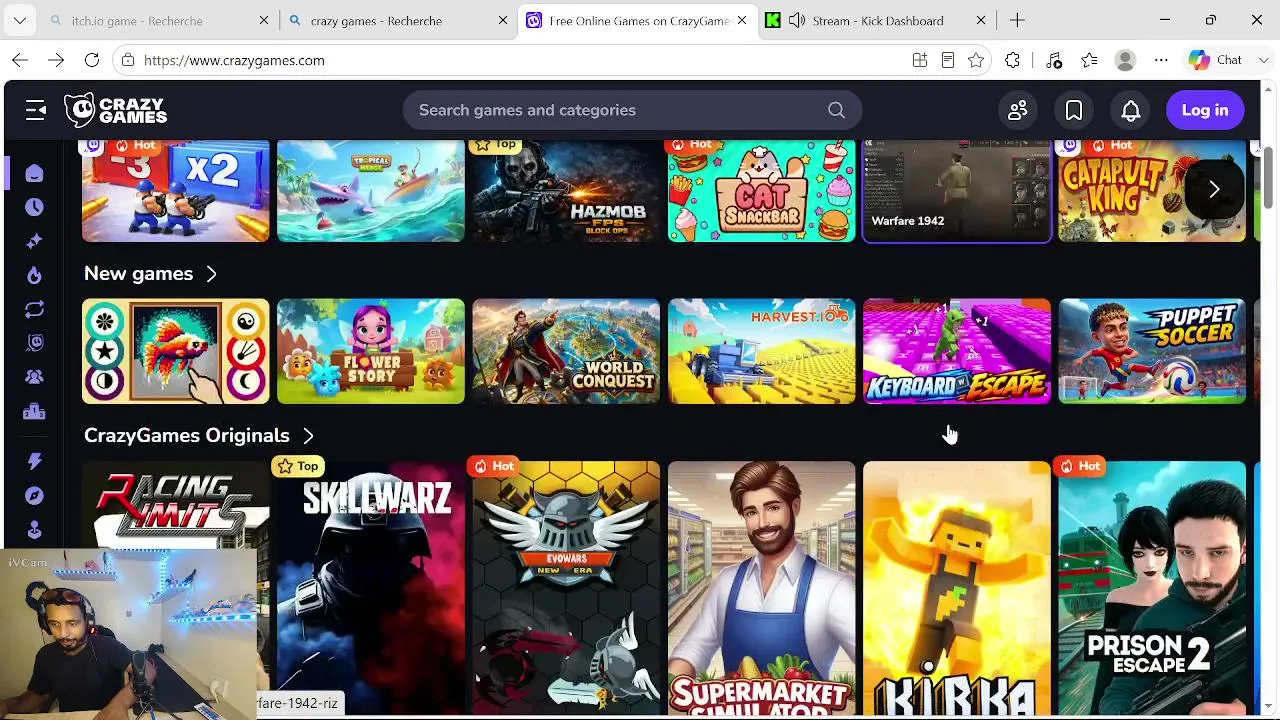The image size is (1280, 720).
Task: Open the Warfare 1942 game thumbnail
Action: click(x=957, y=190)
